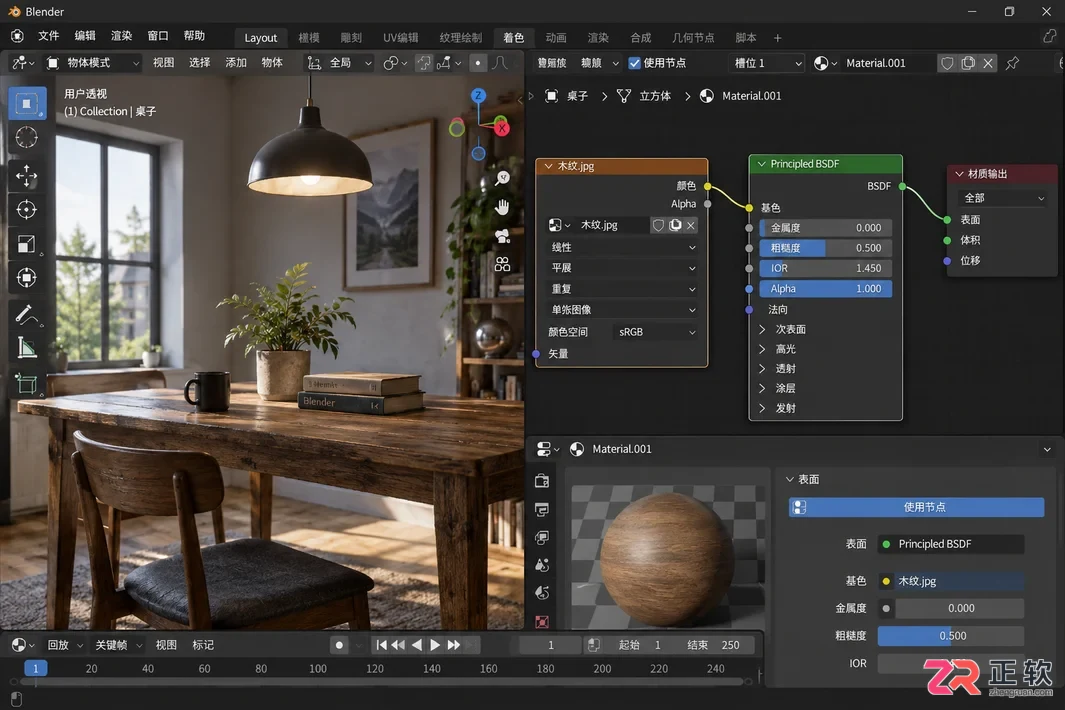
Task: Open the 渲染 menu
Action: 122,36
